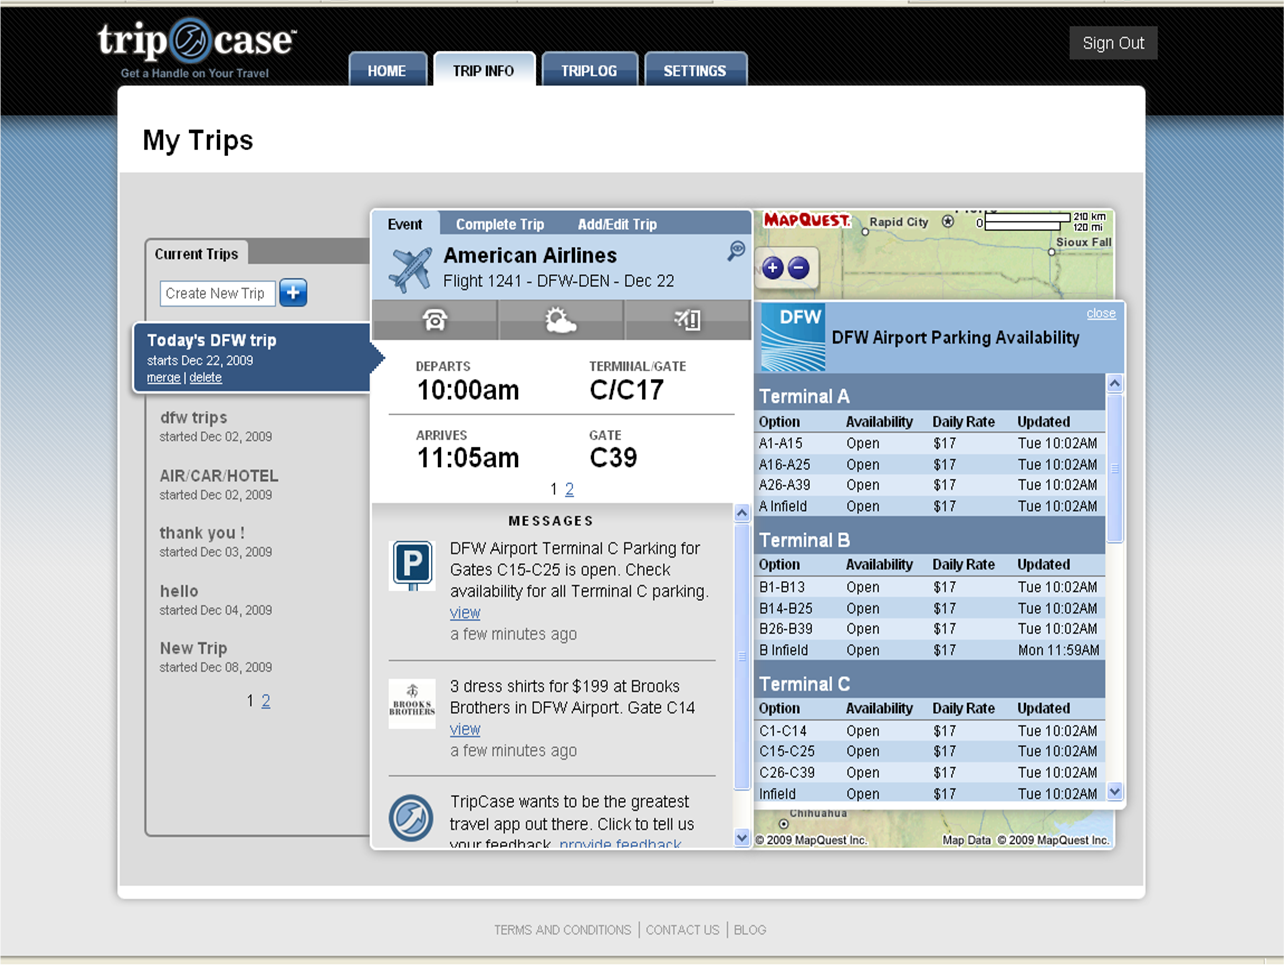
Task: Click the departure time 10:00am
Action: point(468,390)
